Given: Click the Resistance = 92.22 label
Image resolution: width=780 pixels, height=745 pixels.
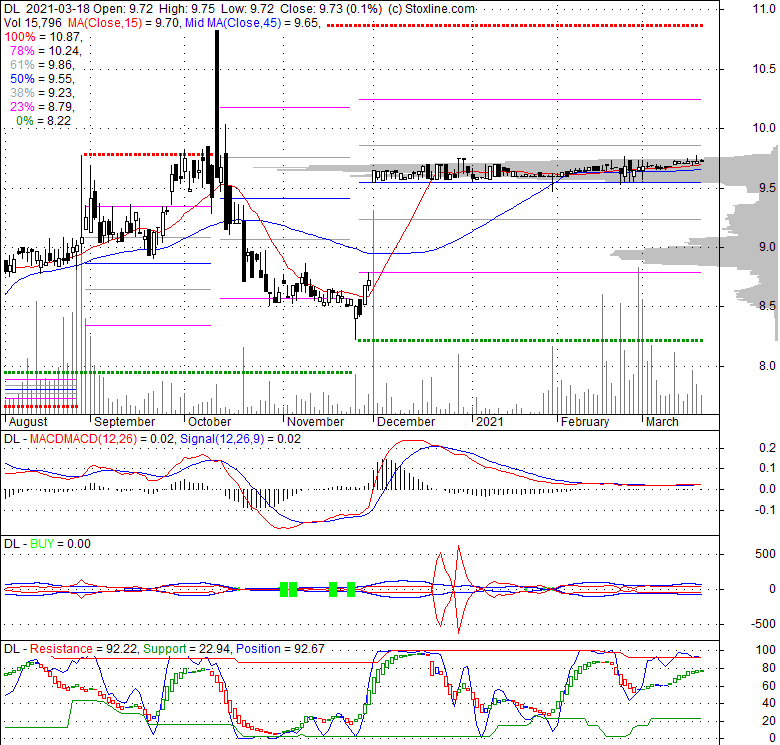Looking at the screenshot, I should [x=82, y=649].
